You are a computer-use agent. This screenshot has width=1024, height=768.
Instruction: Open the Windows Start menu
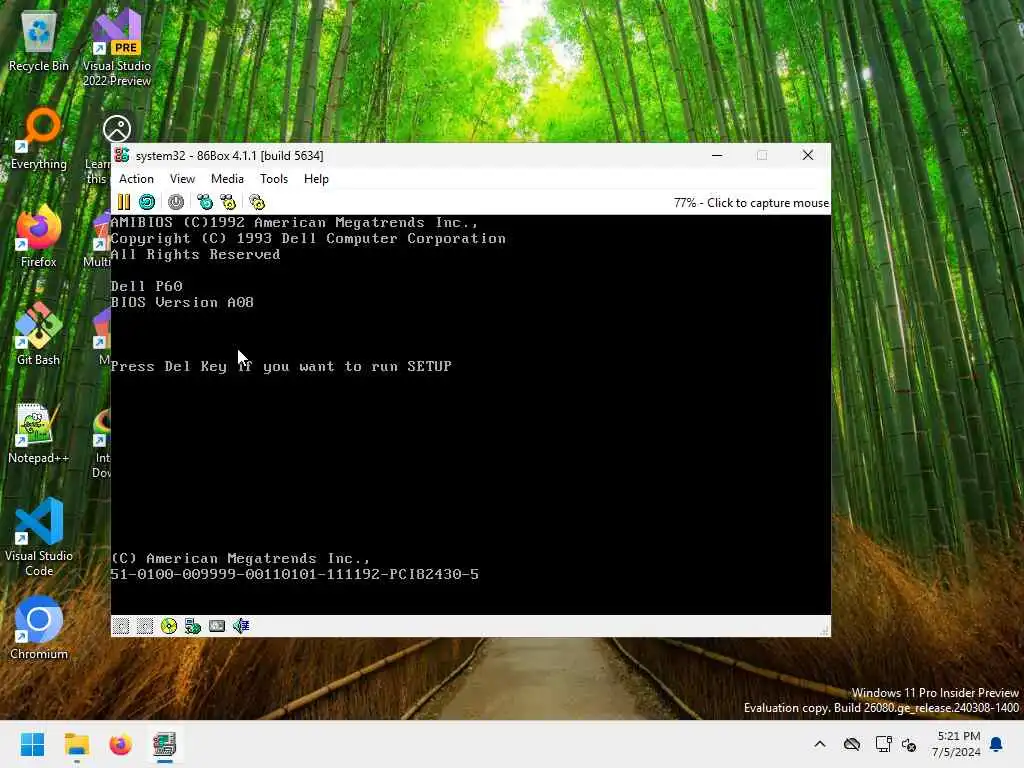pos(33,744)
